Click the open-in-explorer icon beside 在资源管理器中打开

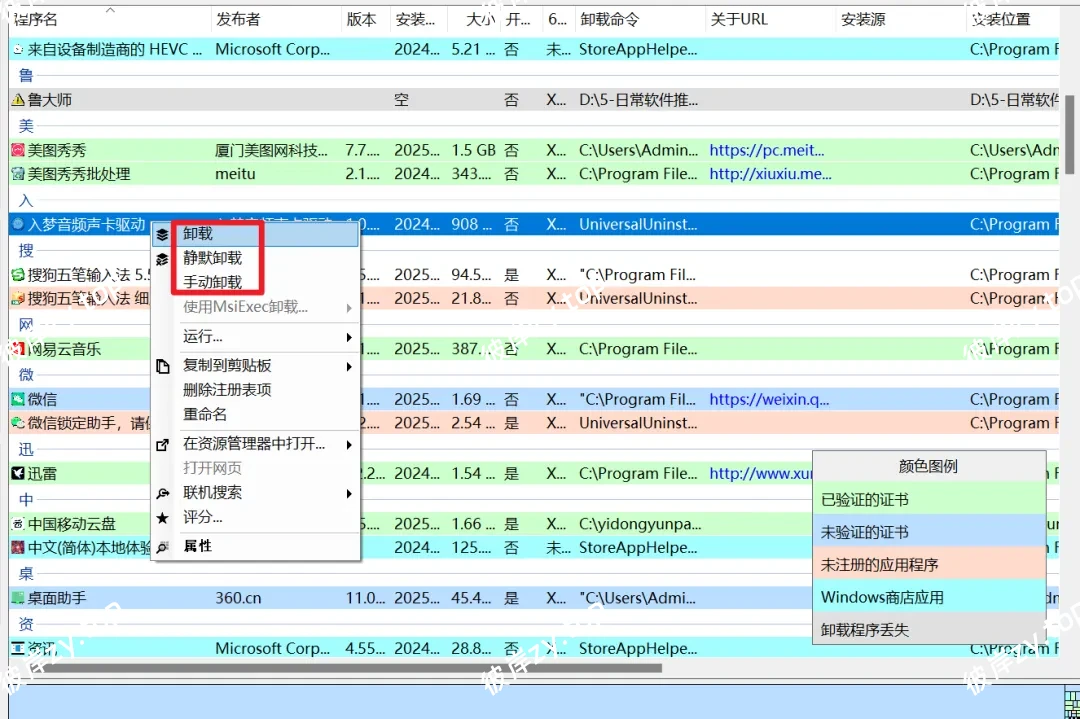(163, 444)
